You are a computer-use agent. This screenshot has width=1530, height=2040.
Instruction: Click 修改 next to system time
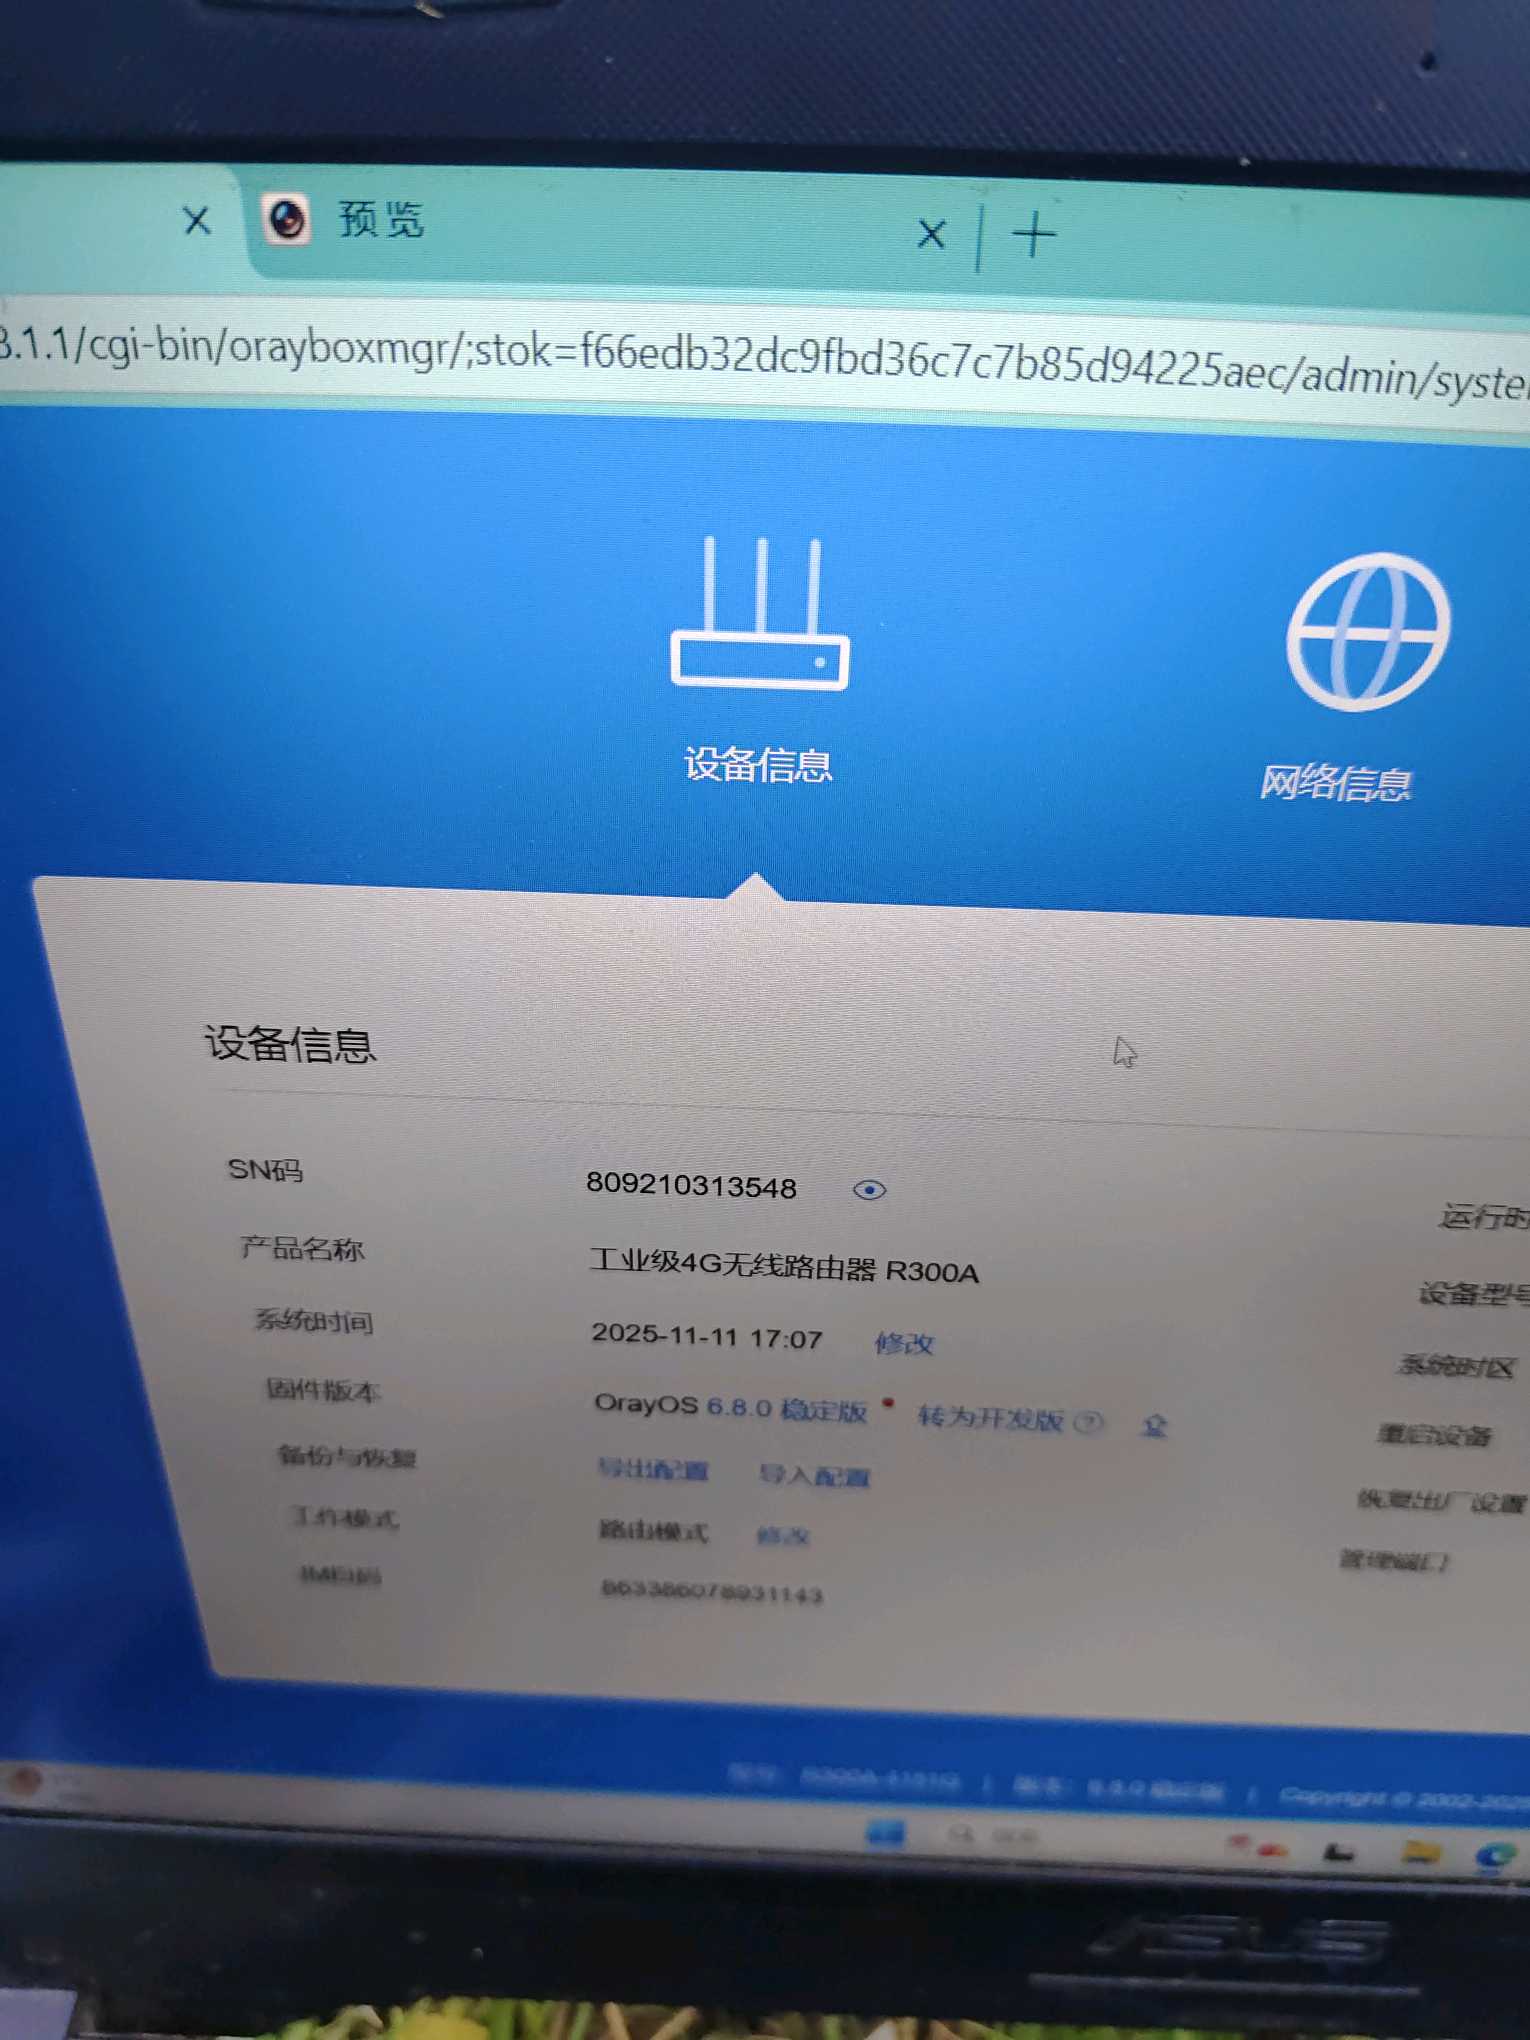click(x=903, y=1343)
